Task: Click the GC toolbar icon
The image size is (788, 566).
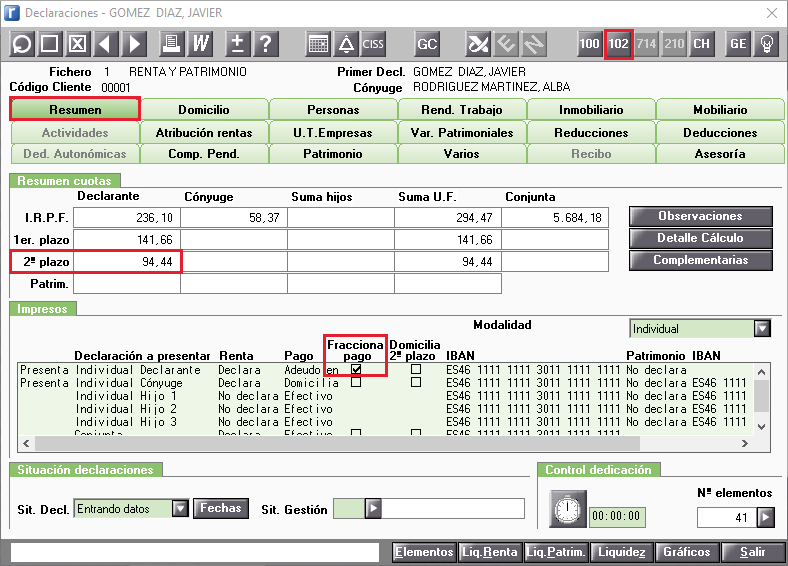Action: click(427, 44)
